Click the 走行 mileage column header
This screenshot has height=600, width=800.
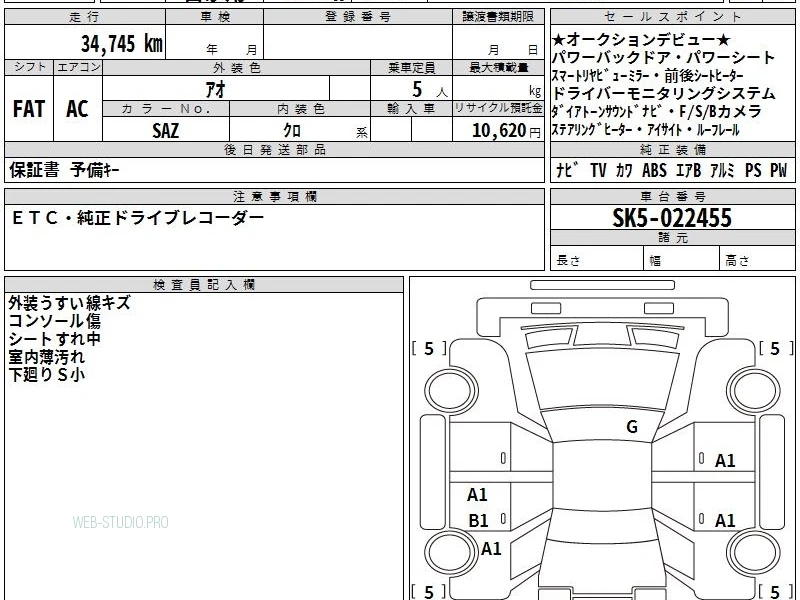[85, 17]
